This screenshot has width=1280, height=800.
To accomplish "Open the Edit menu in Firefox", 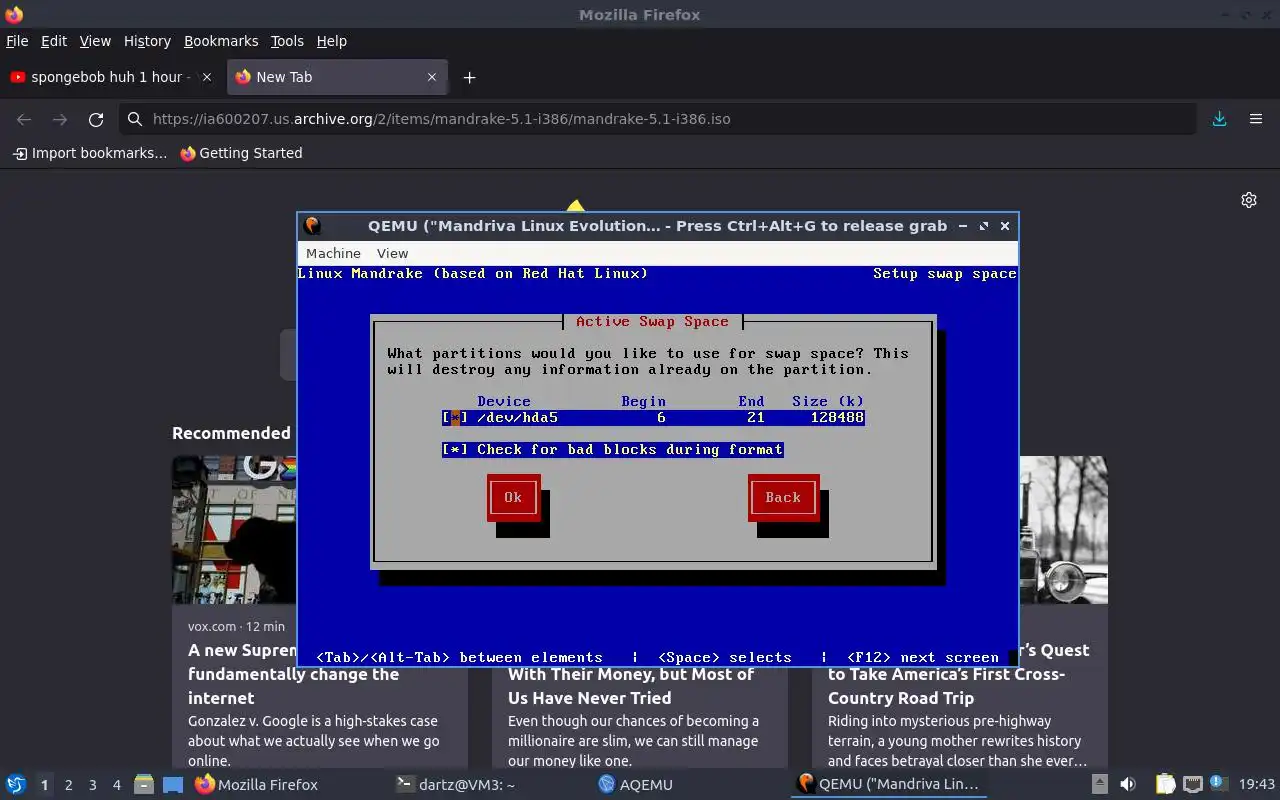I will tap(53, 41).
